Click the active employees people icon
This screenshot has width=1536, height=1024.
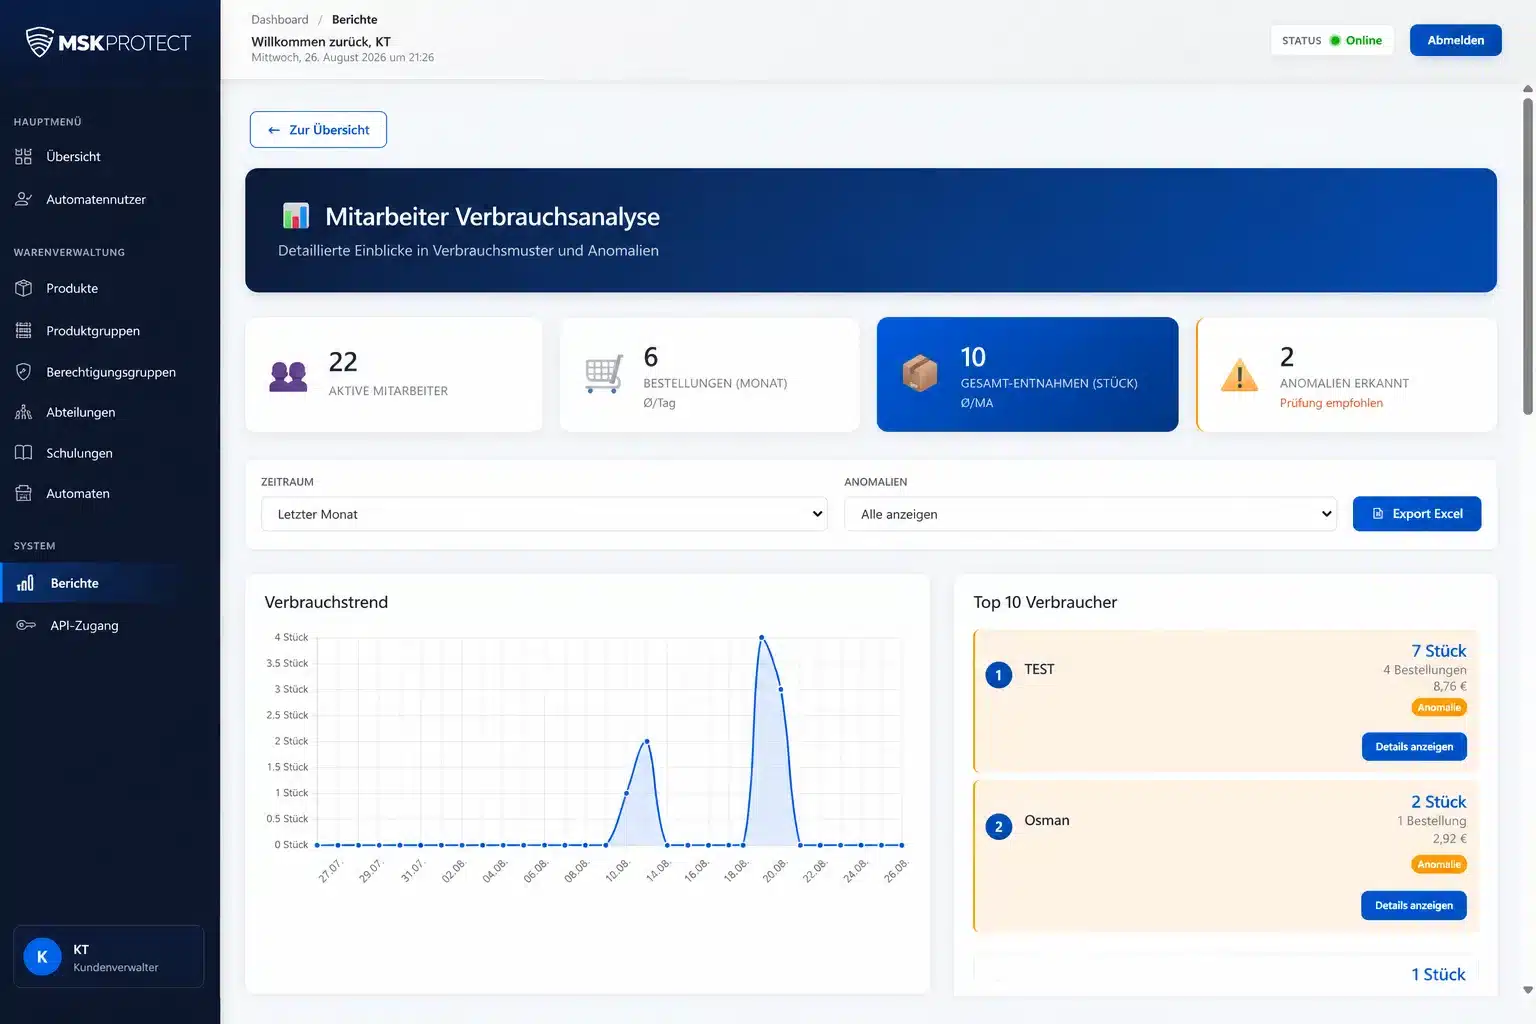[x=288, y=375]
